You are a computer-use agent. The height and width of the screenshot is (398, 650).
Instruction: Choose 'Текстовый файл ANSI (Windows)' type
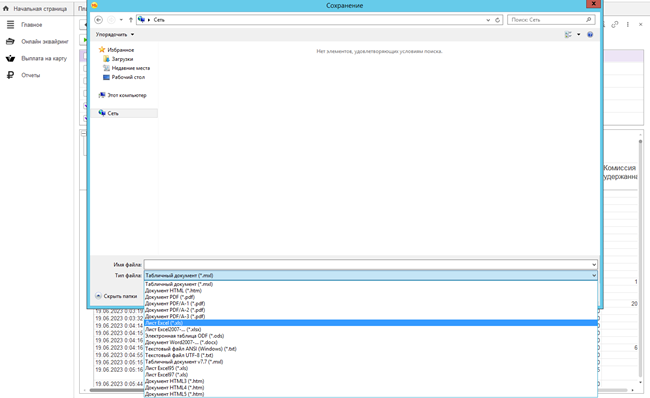[x=371, y=349]
